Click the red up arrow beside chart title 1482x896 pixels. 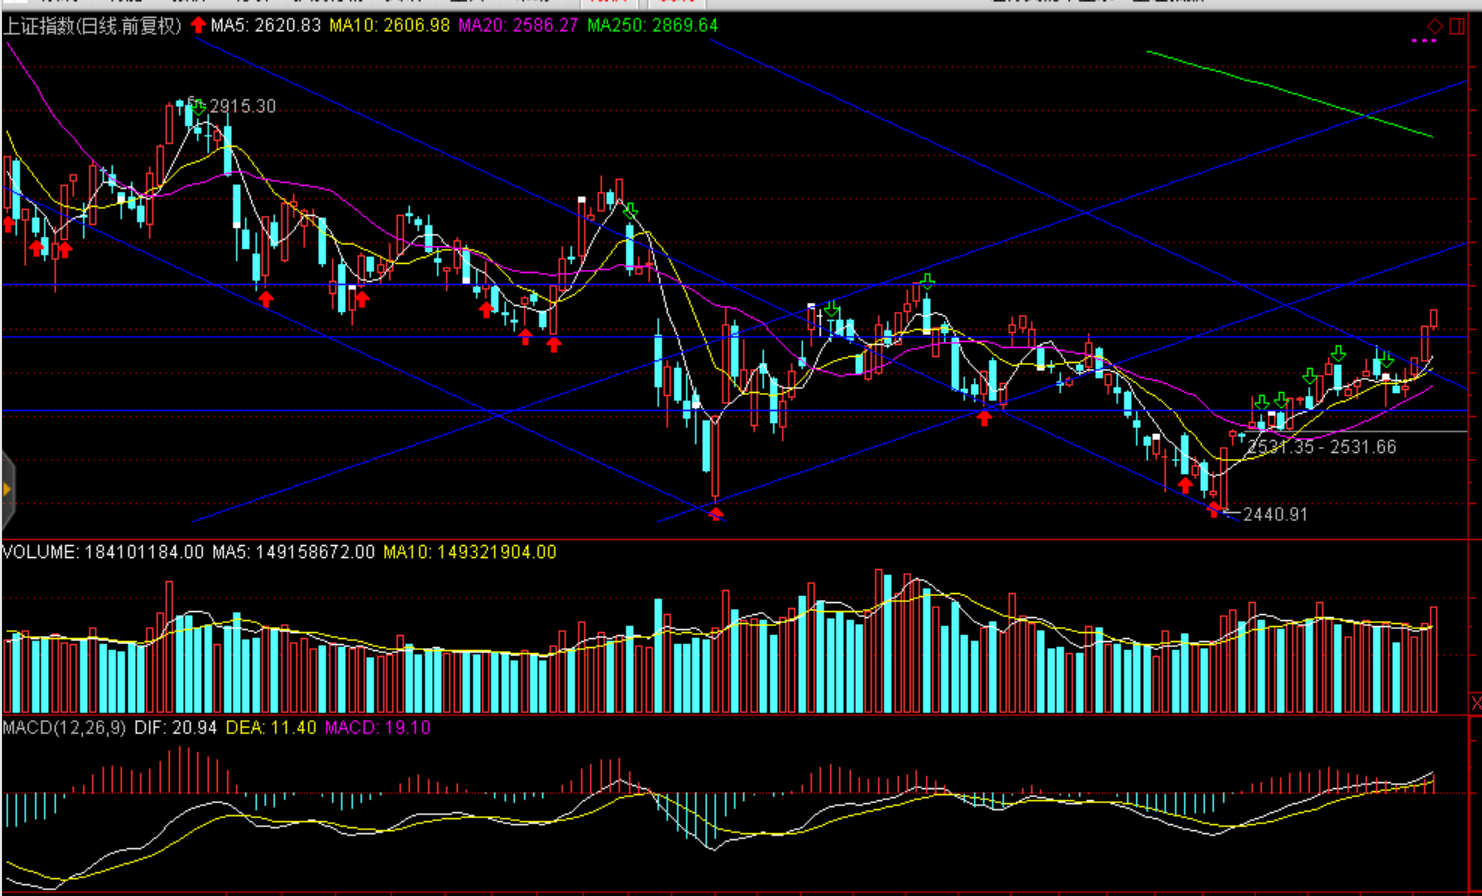coord(198,25)
